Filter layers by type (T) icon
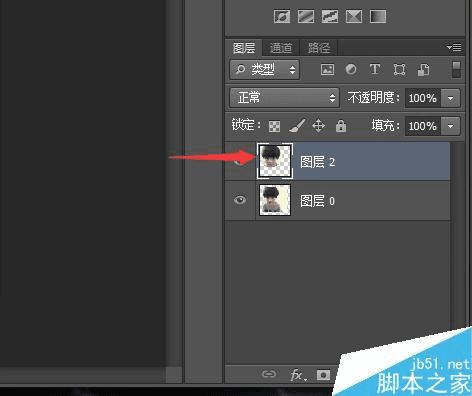The height and width of the screenshot is (396, 472). (x=375, y=69)
